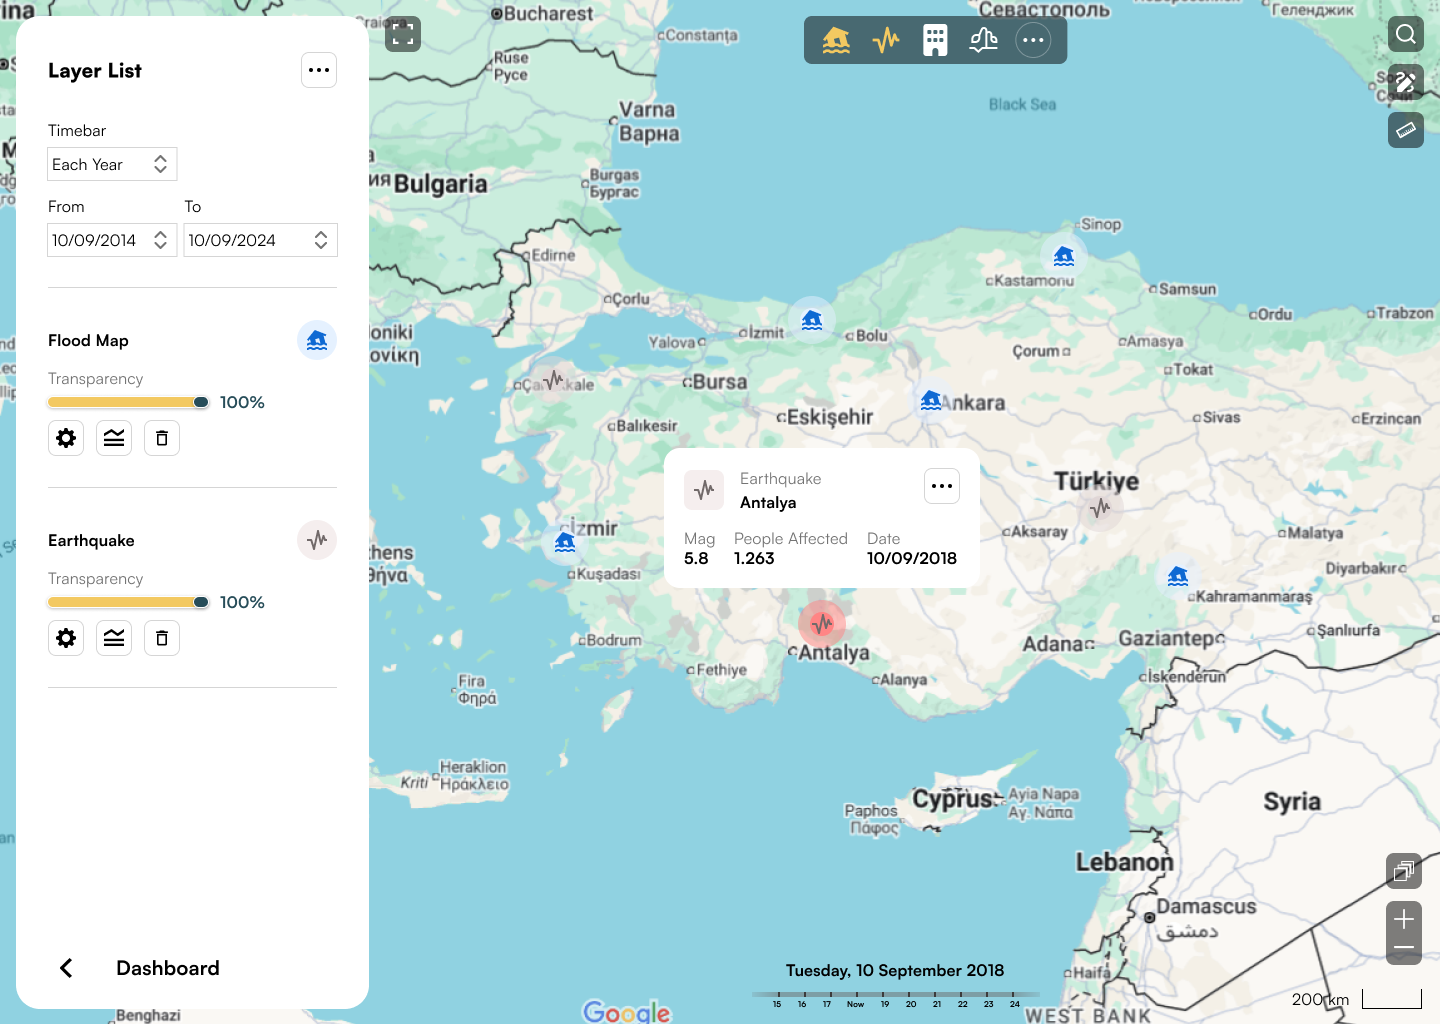Click the magnitude value 5.8
The width and height of the screenshot is (1440, 1024).
[696, 558]
